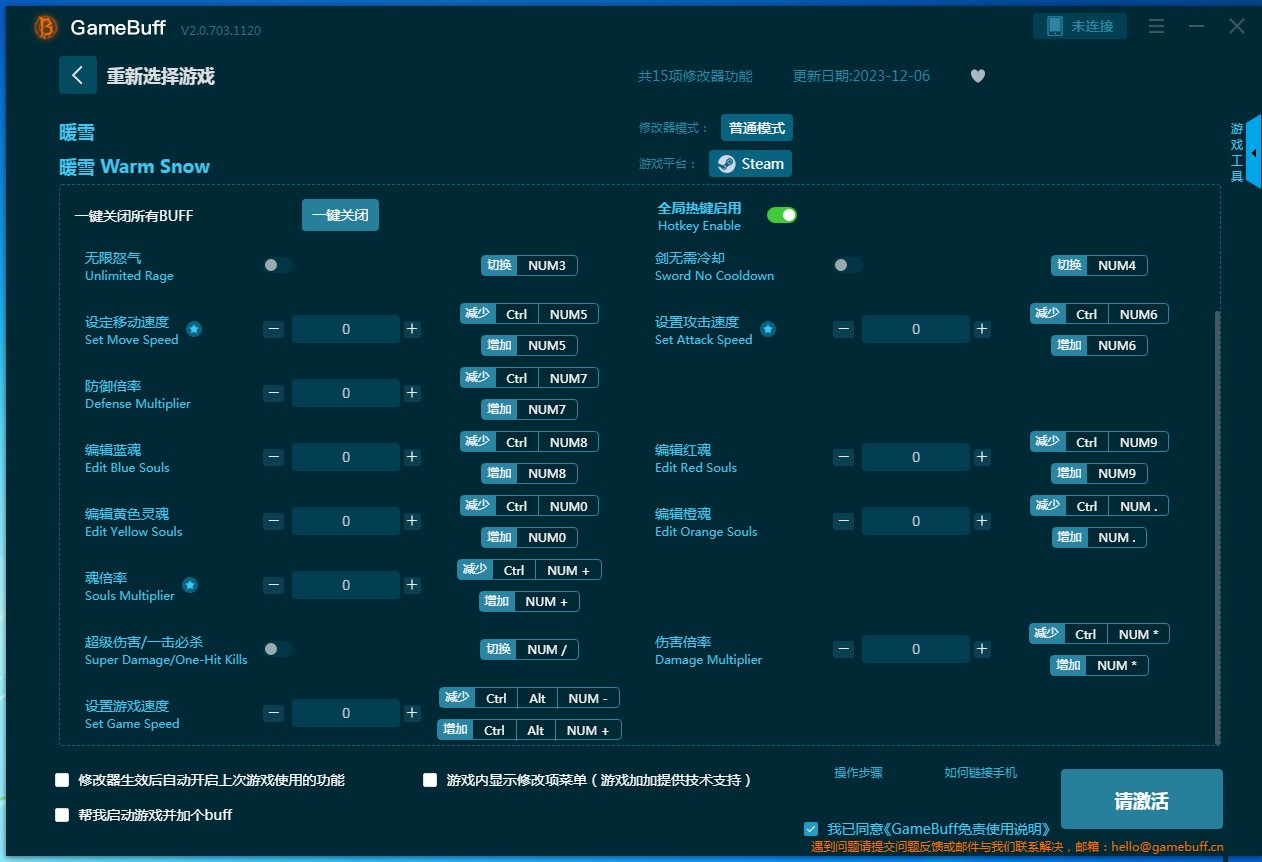This screenshot has height=862, width=1262.
Task: Click the back arrow to reselect game
Action: 78,75
